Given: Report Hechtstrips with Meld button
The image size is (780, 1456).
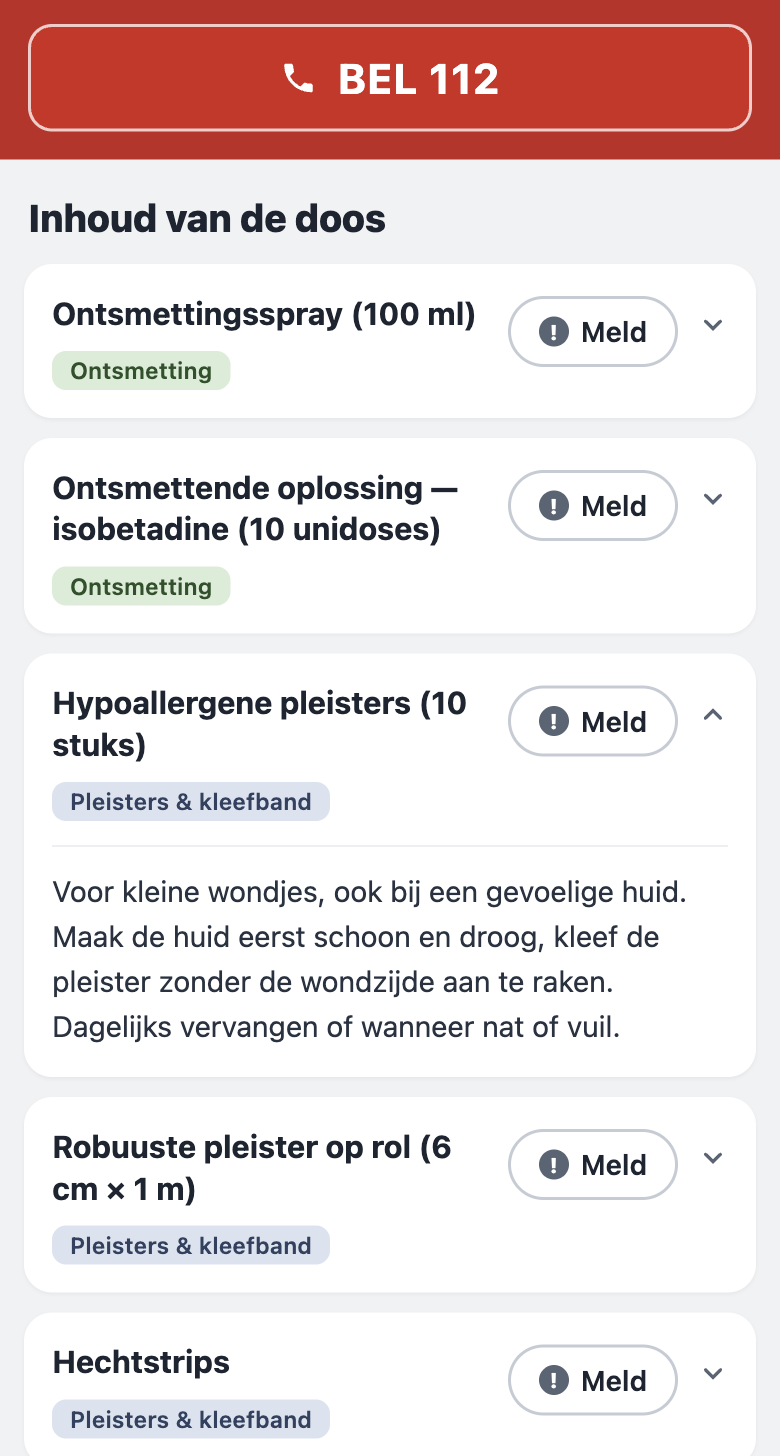Looking at the screenshot, I should (x=593, y=1381).
